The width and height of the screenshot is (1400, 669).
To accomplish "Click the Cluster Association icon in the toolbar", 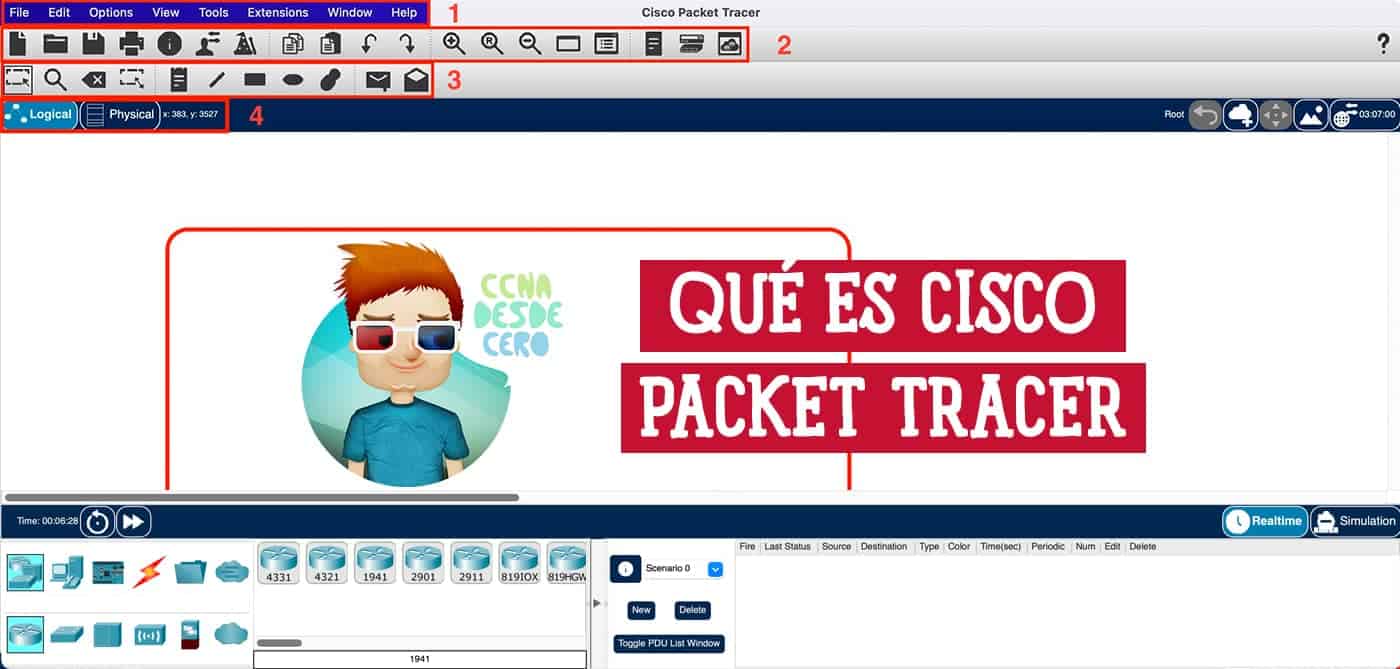I will tap(730, 43).
